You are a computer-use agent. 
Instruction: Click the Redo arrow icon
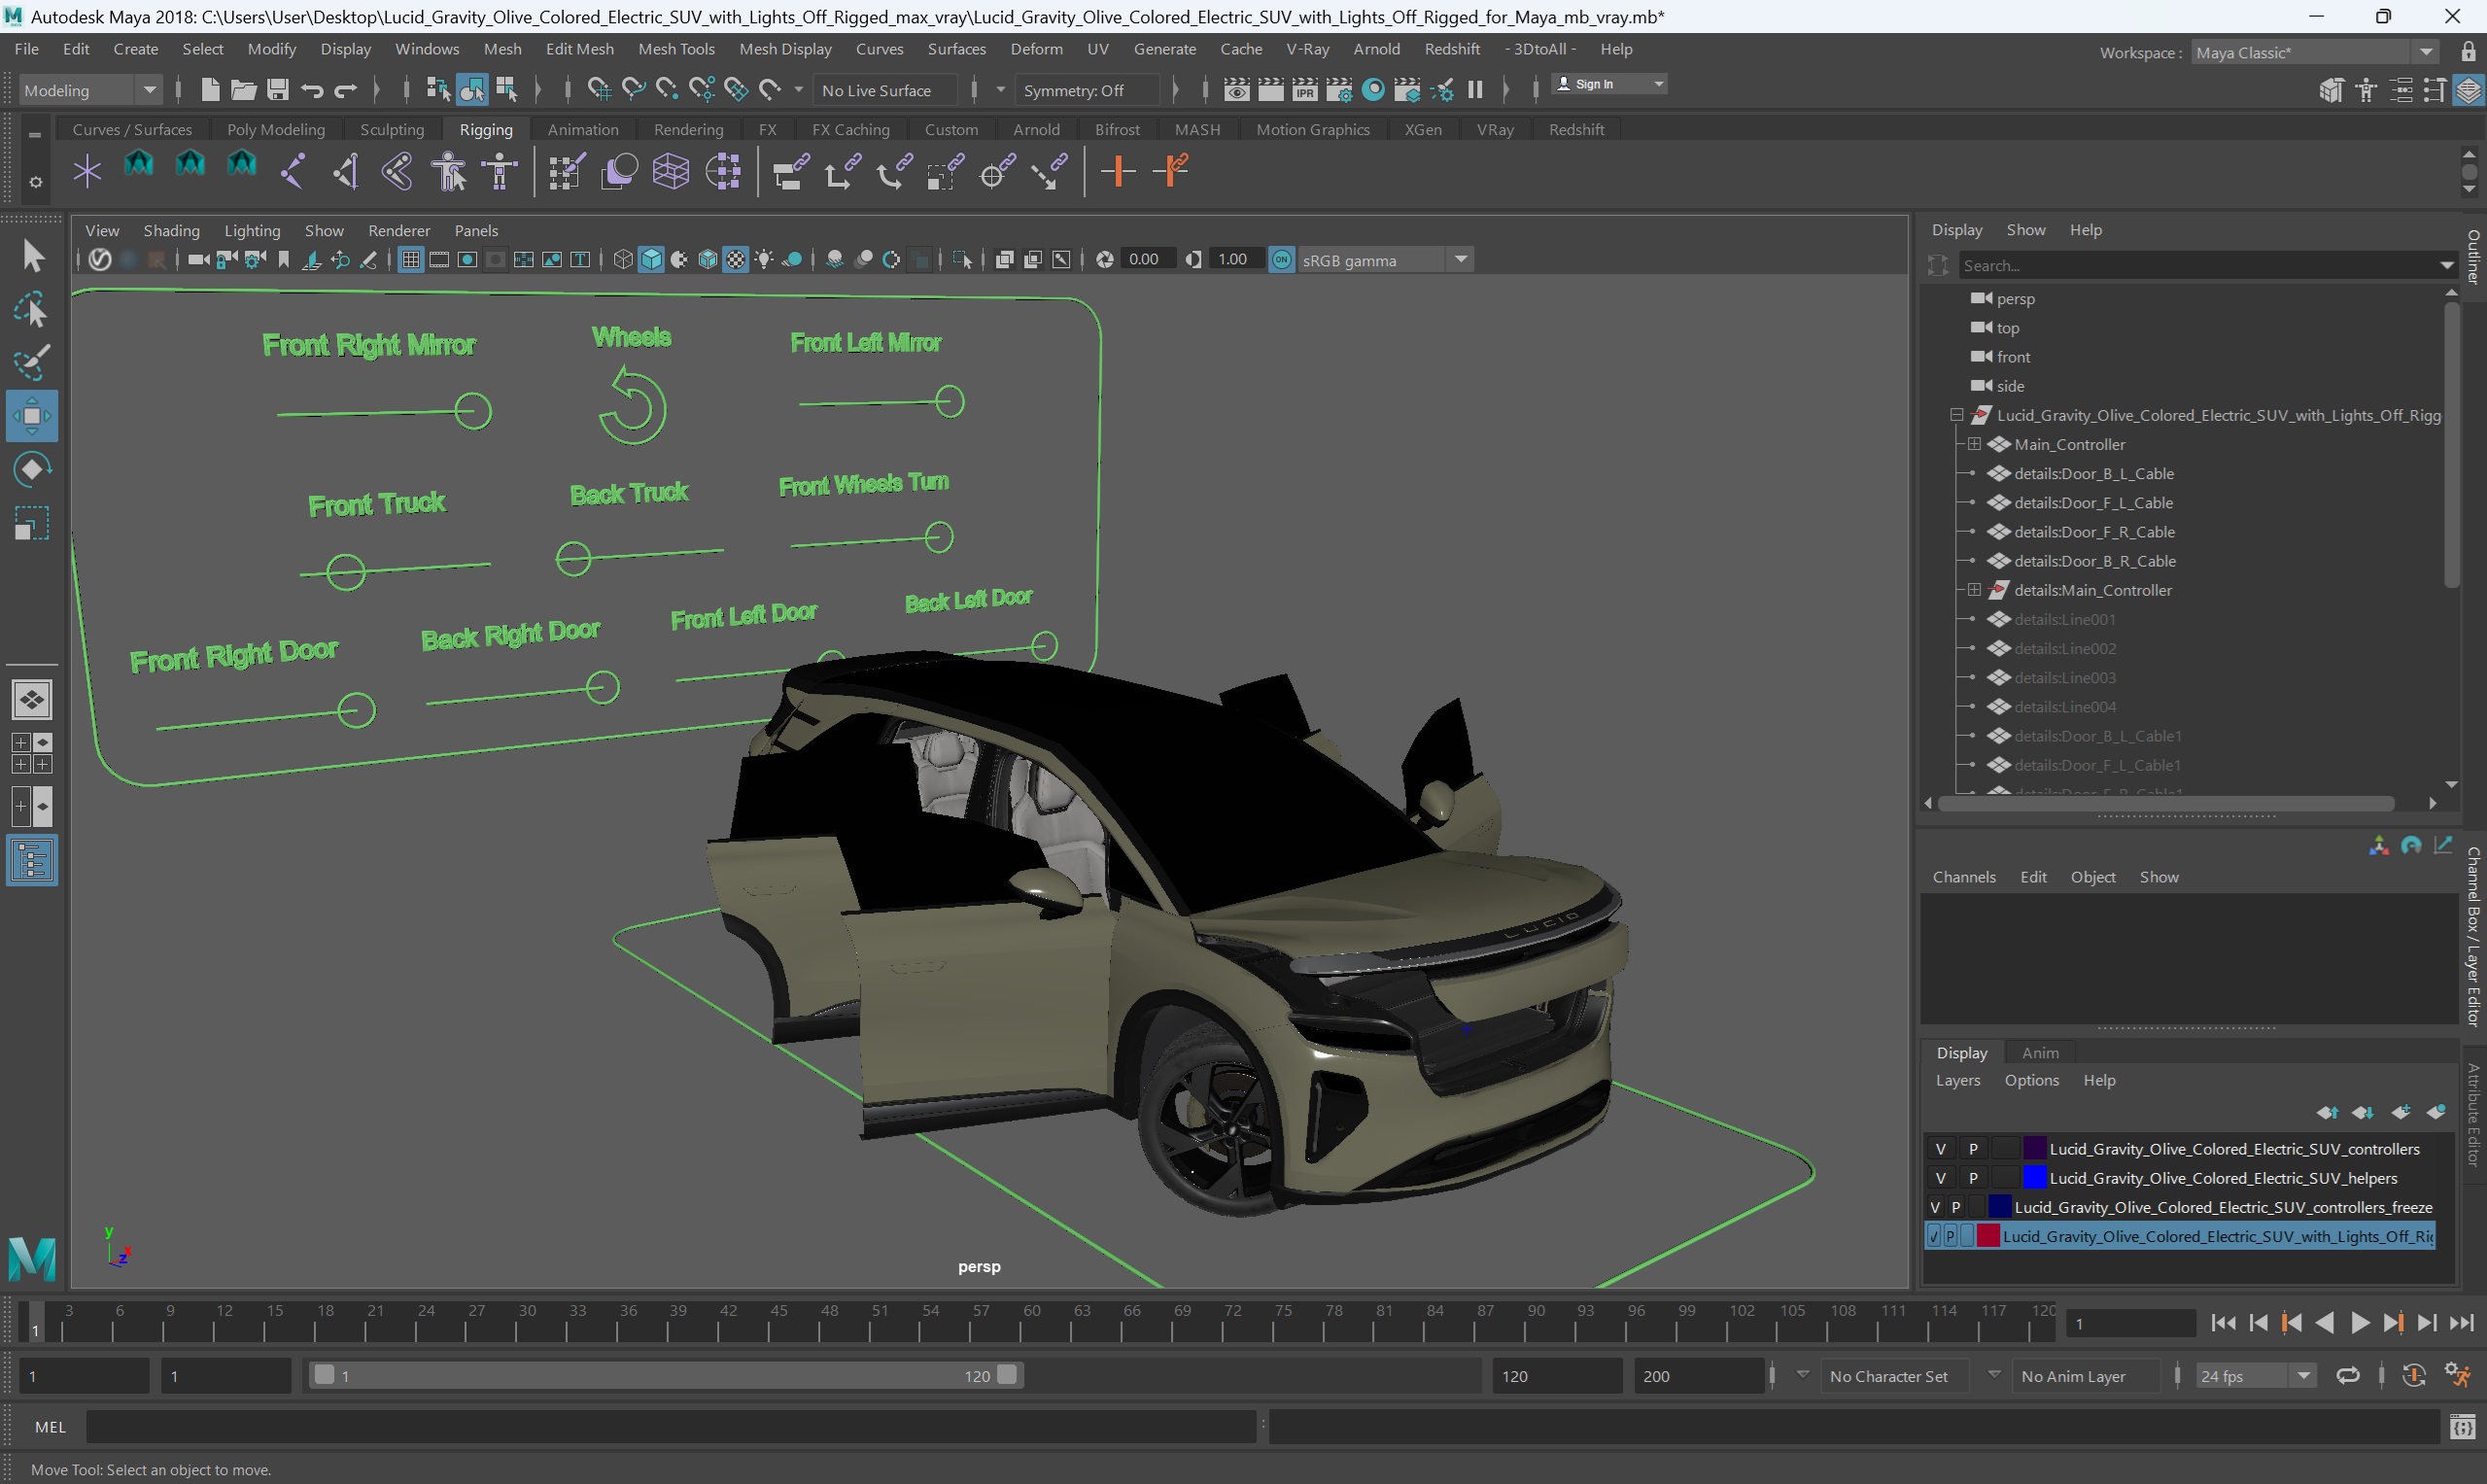click(x=345, y=90)
